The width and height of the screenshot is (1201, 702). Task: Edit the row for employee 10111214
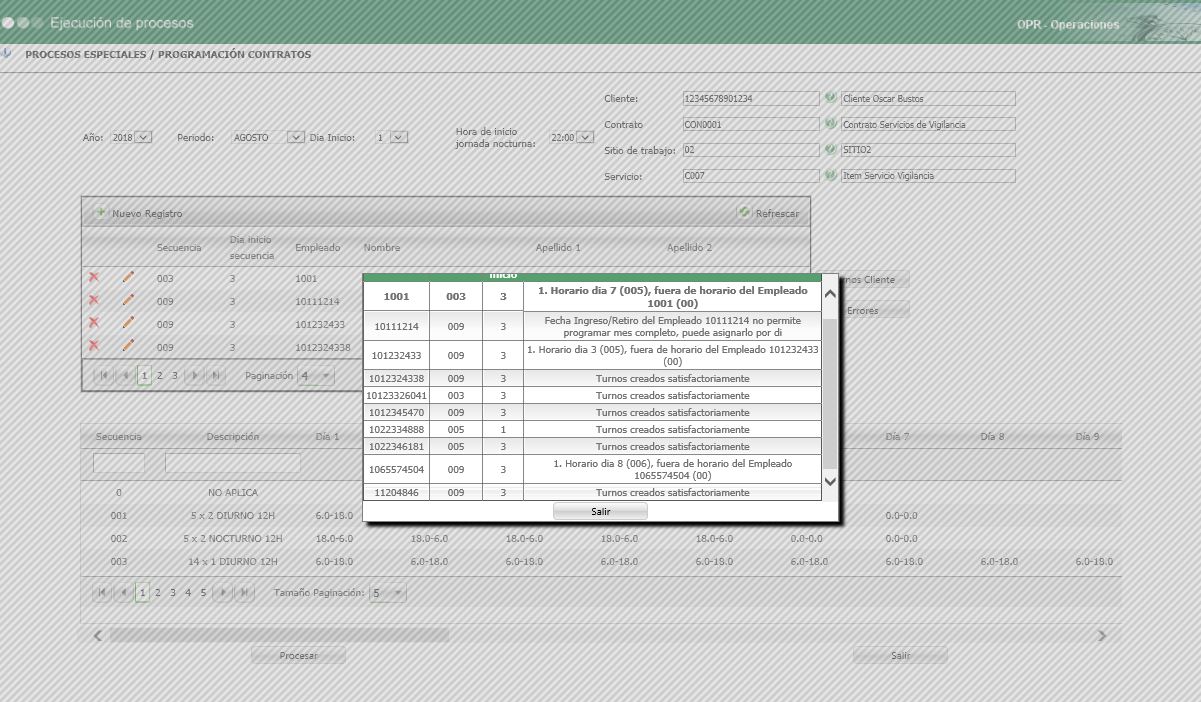tap(128, 300)
